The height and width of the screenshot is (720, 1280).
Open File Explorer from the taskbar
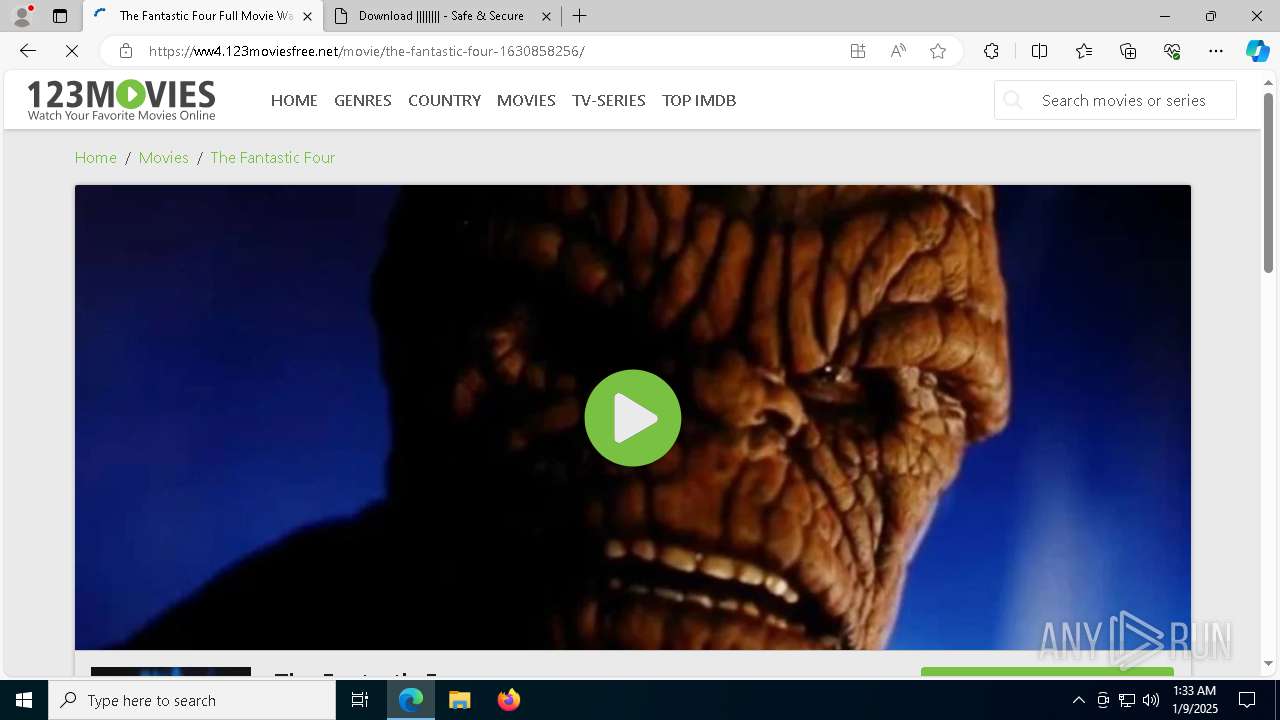click(x=460, y=700)
